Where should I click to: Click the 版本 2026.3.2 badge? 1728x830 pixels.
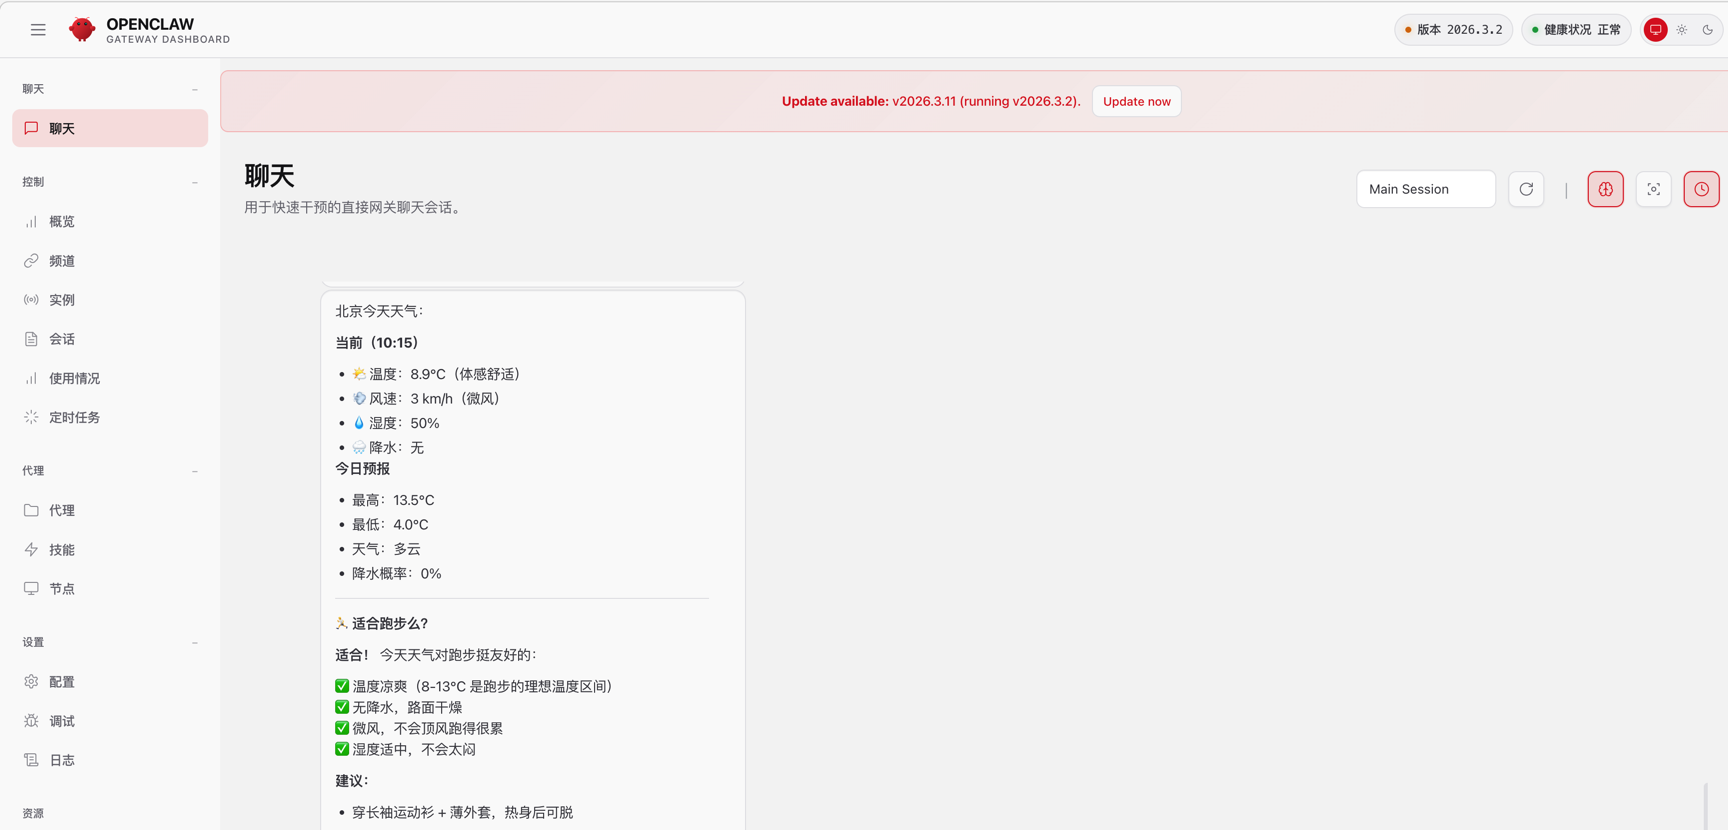coord(1454,30)
